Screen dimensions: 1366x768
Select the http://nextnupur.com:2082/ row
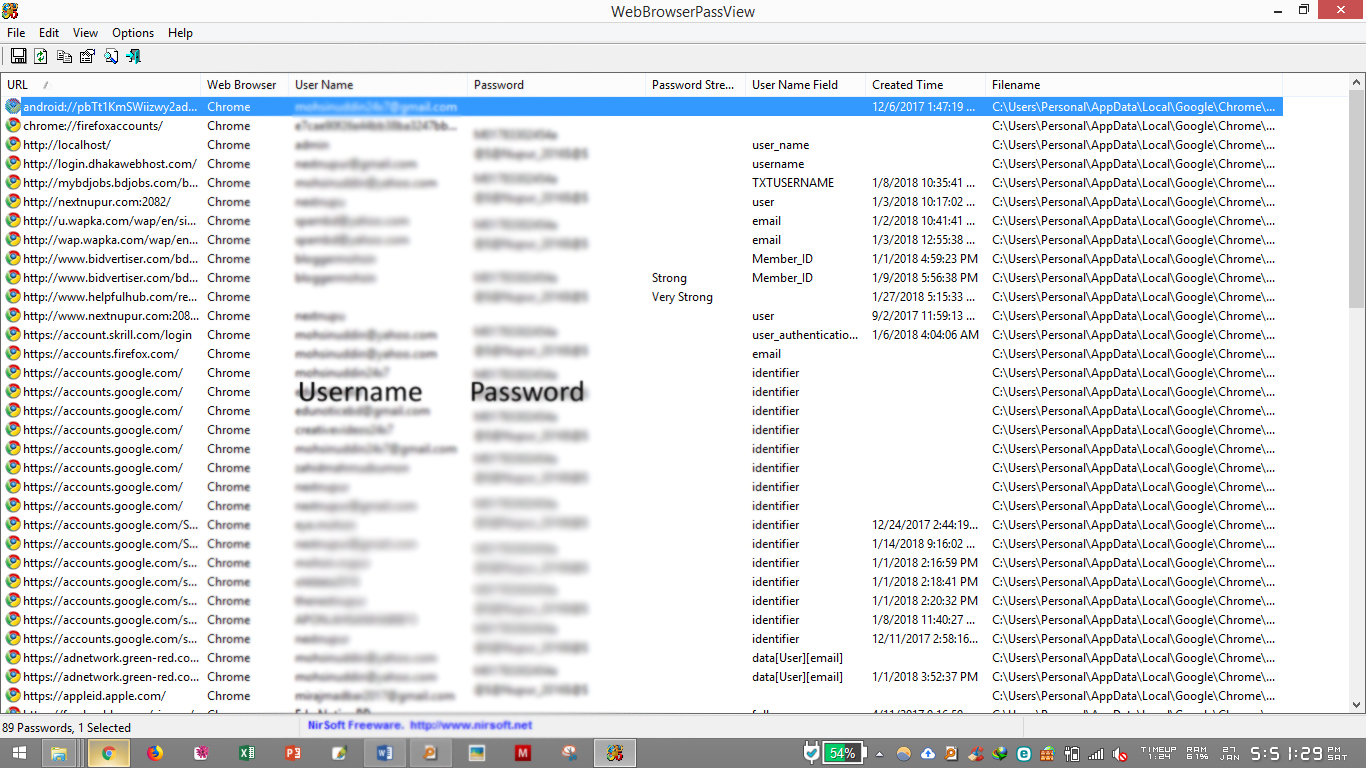click(642, 202)
